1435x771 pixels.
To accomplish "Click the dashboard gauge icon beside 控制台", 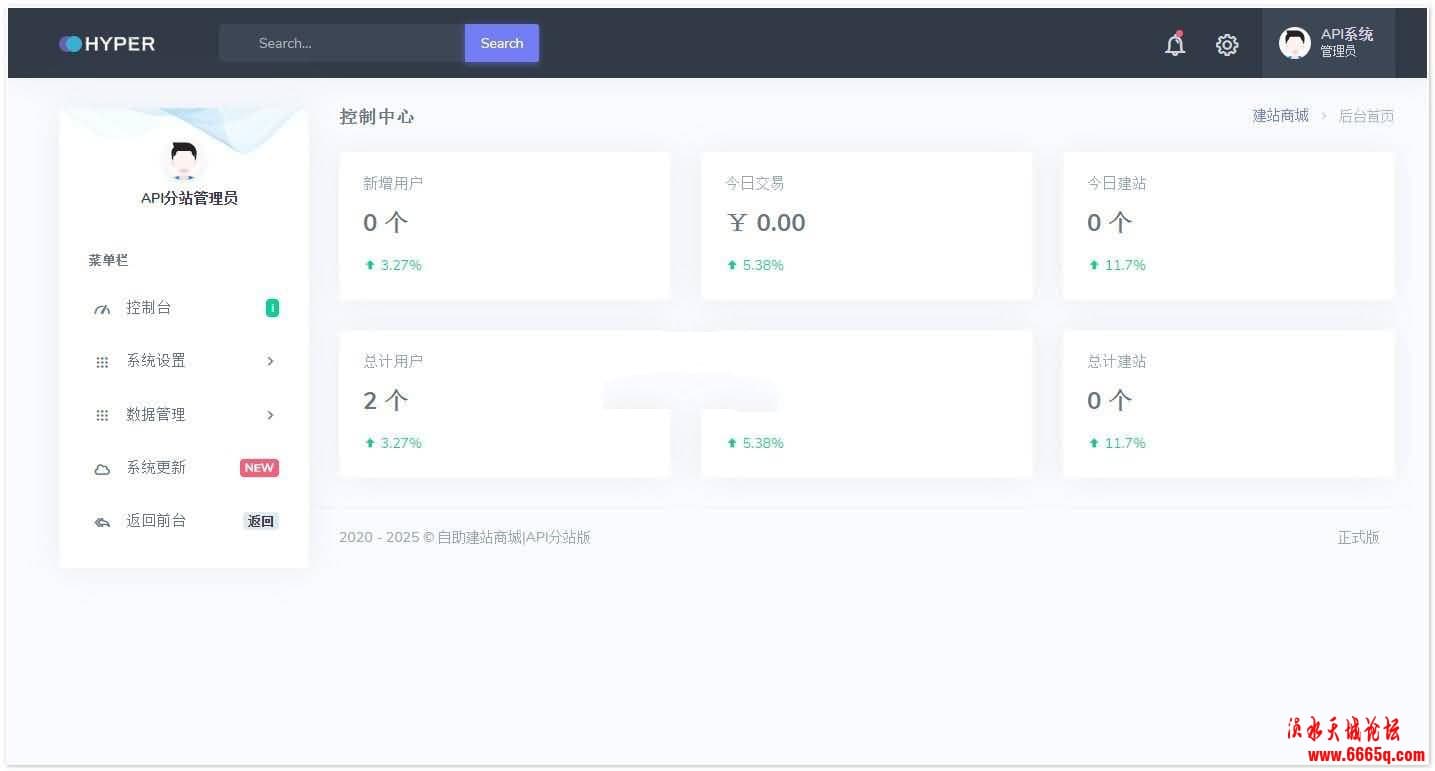I will click(102, 308).
